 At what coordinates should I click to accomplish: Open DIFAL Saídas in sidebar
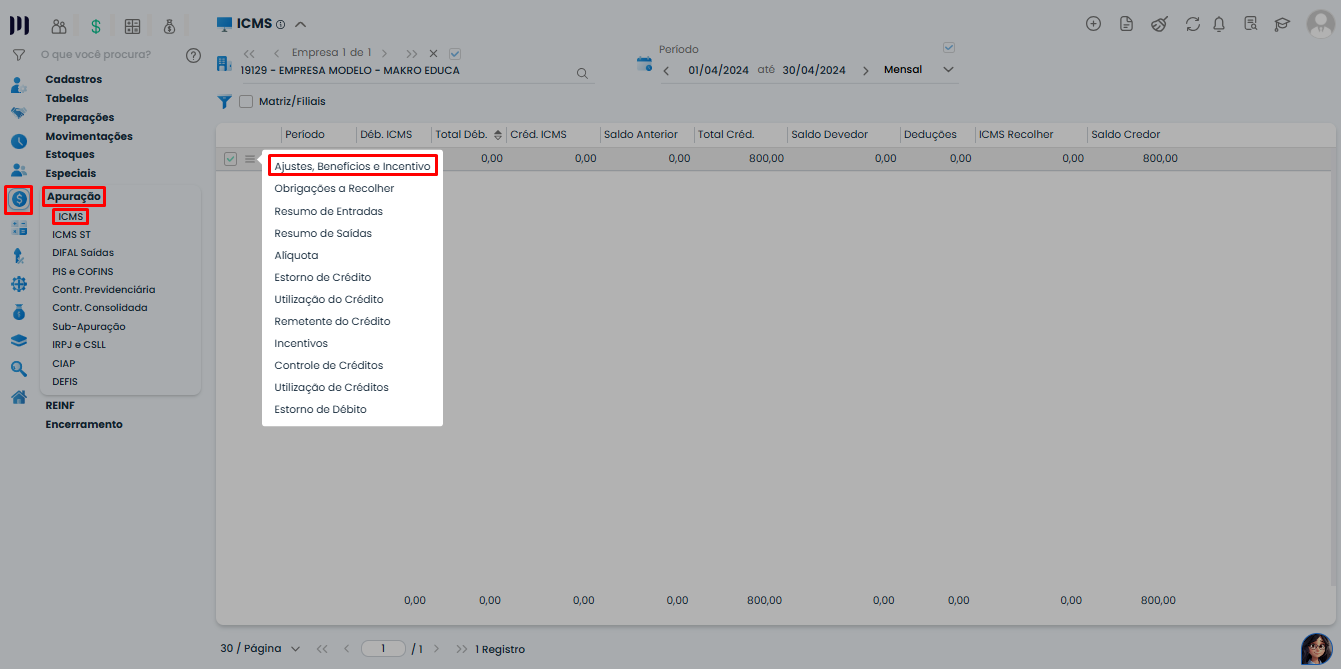click(82, 253)
